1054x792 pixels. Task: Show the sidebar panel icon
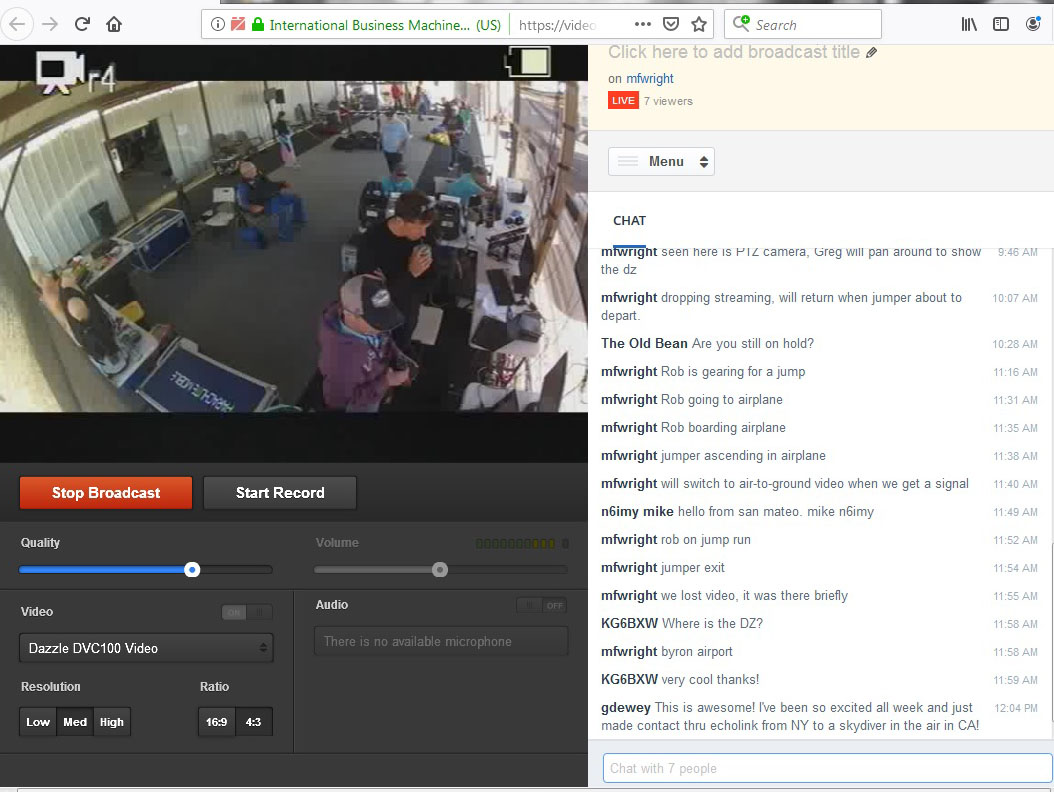1001,24
